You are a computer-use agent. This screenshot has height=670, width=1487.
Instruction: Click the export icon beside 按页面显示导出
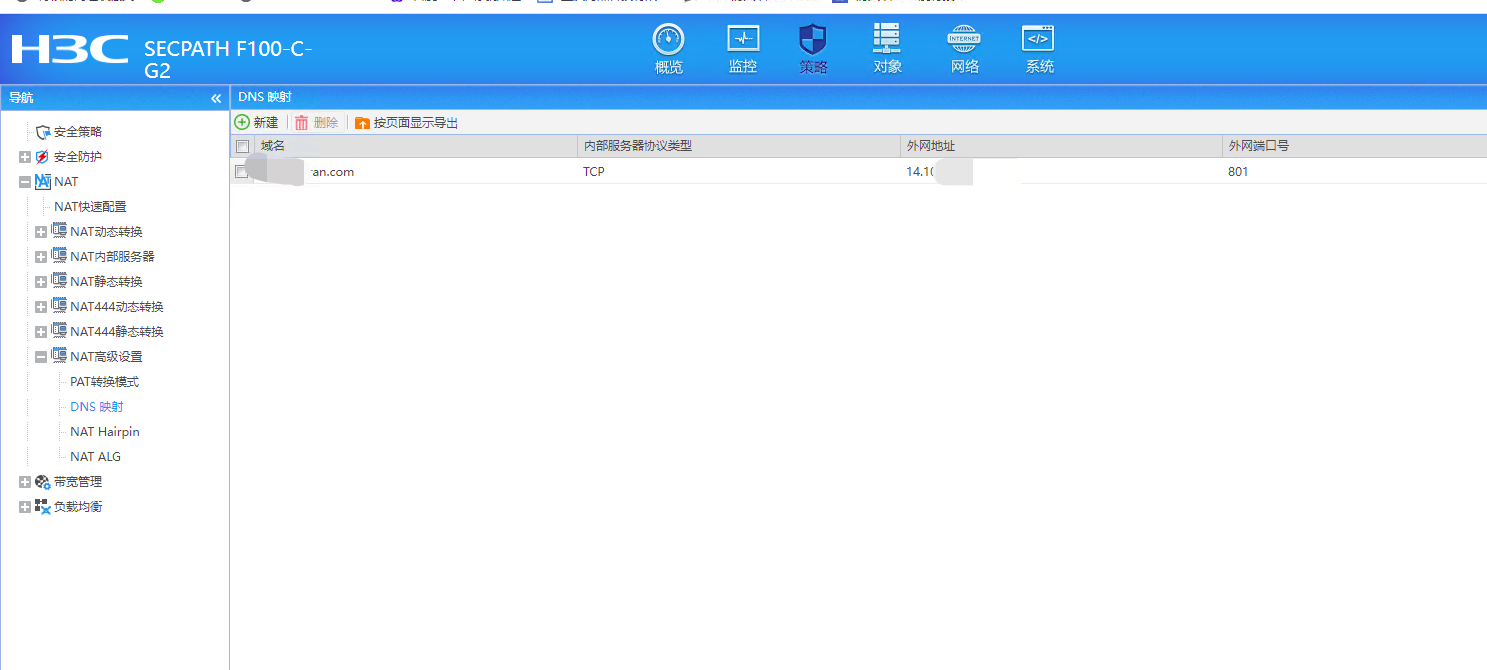point(362,123)
